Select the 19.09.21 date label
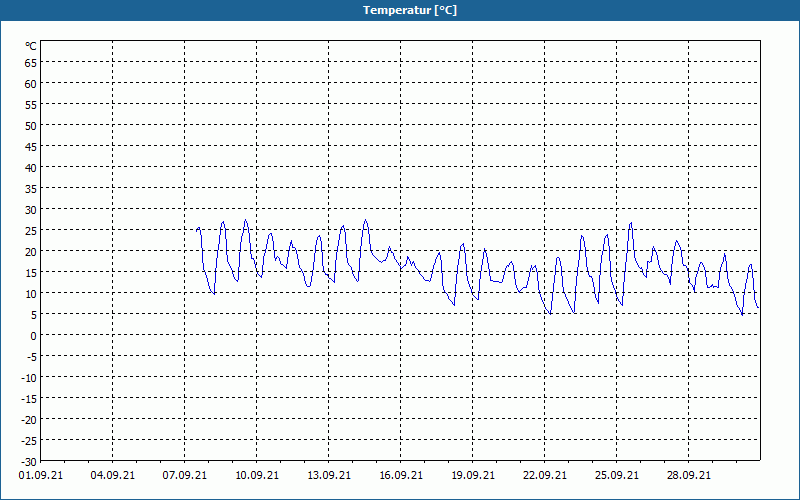 click(x=472, y=475)
